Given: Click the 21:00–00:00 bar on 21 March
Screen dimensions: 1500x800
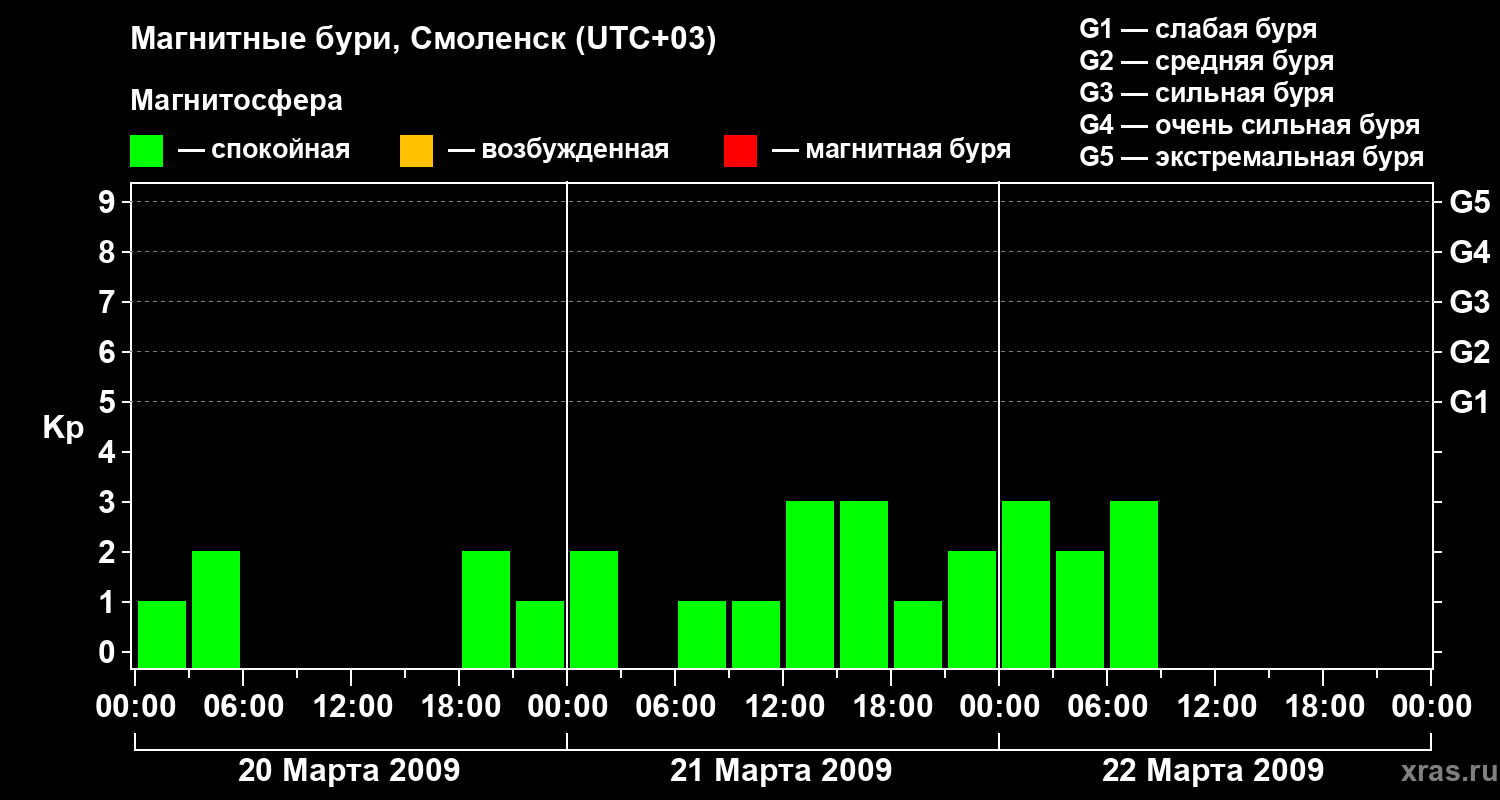Looking at the screenshot, I should point(972,609).
